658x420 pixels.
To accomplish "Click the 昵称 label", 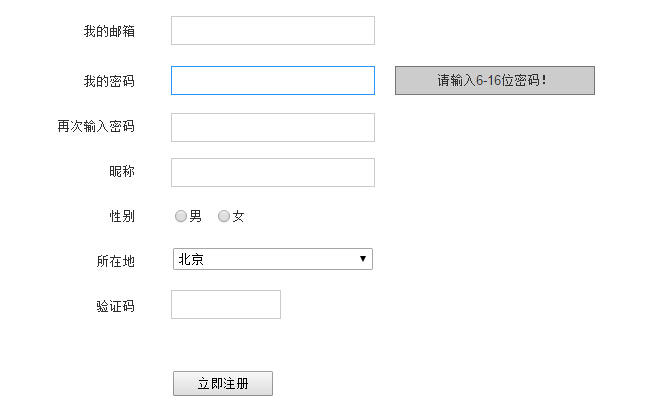I will (122, 172).
